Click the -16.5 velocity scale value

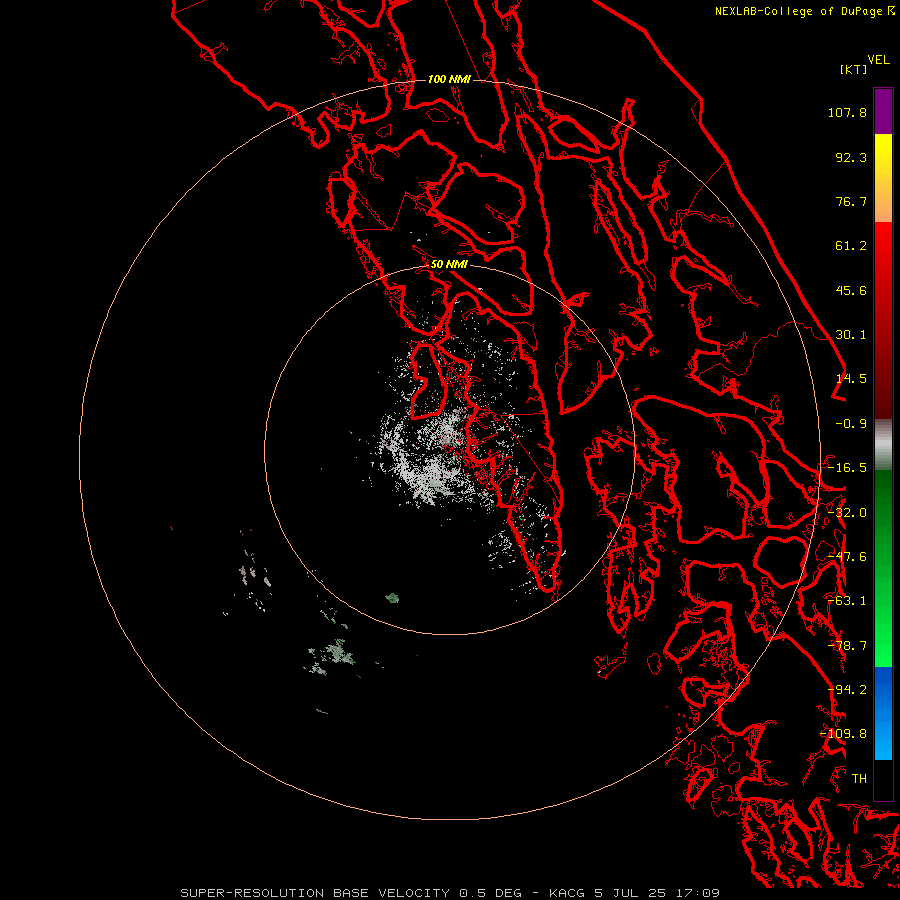coord(847,468)
